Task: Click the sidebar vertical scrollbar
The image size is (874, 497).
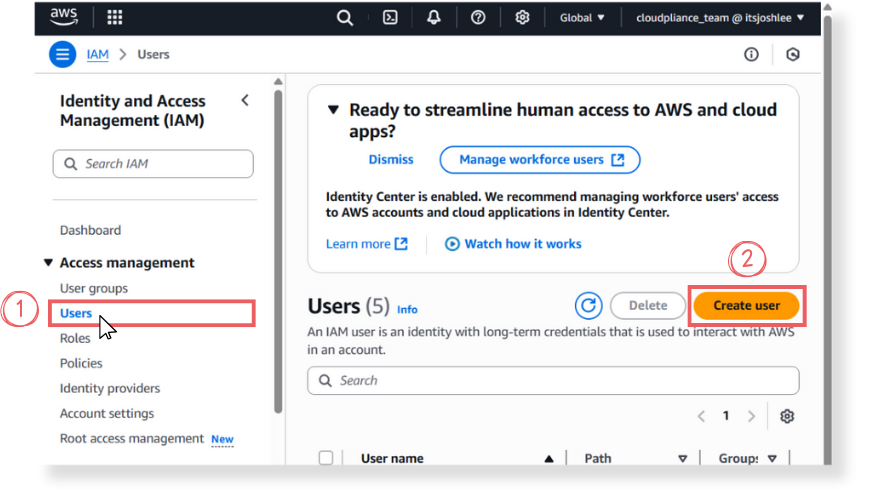Action: (x=278, y=251)
